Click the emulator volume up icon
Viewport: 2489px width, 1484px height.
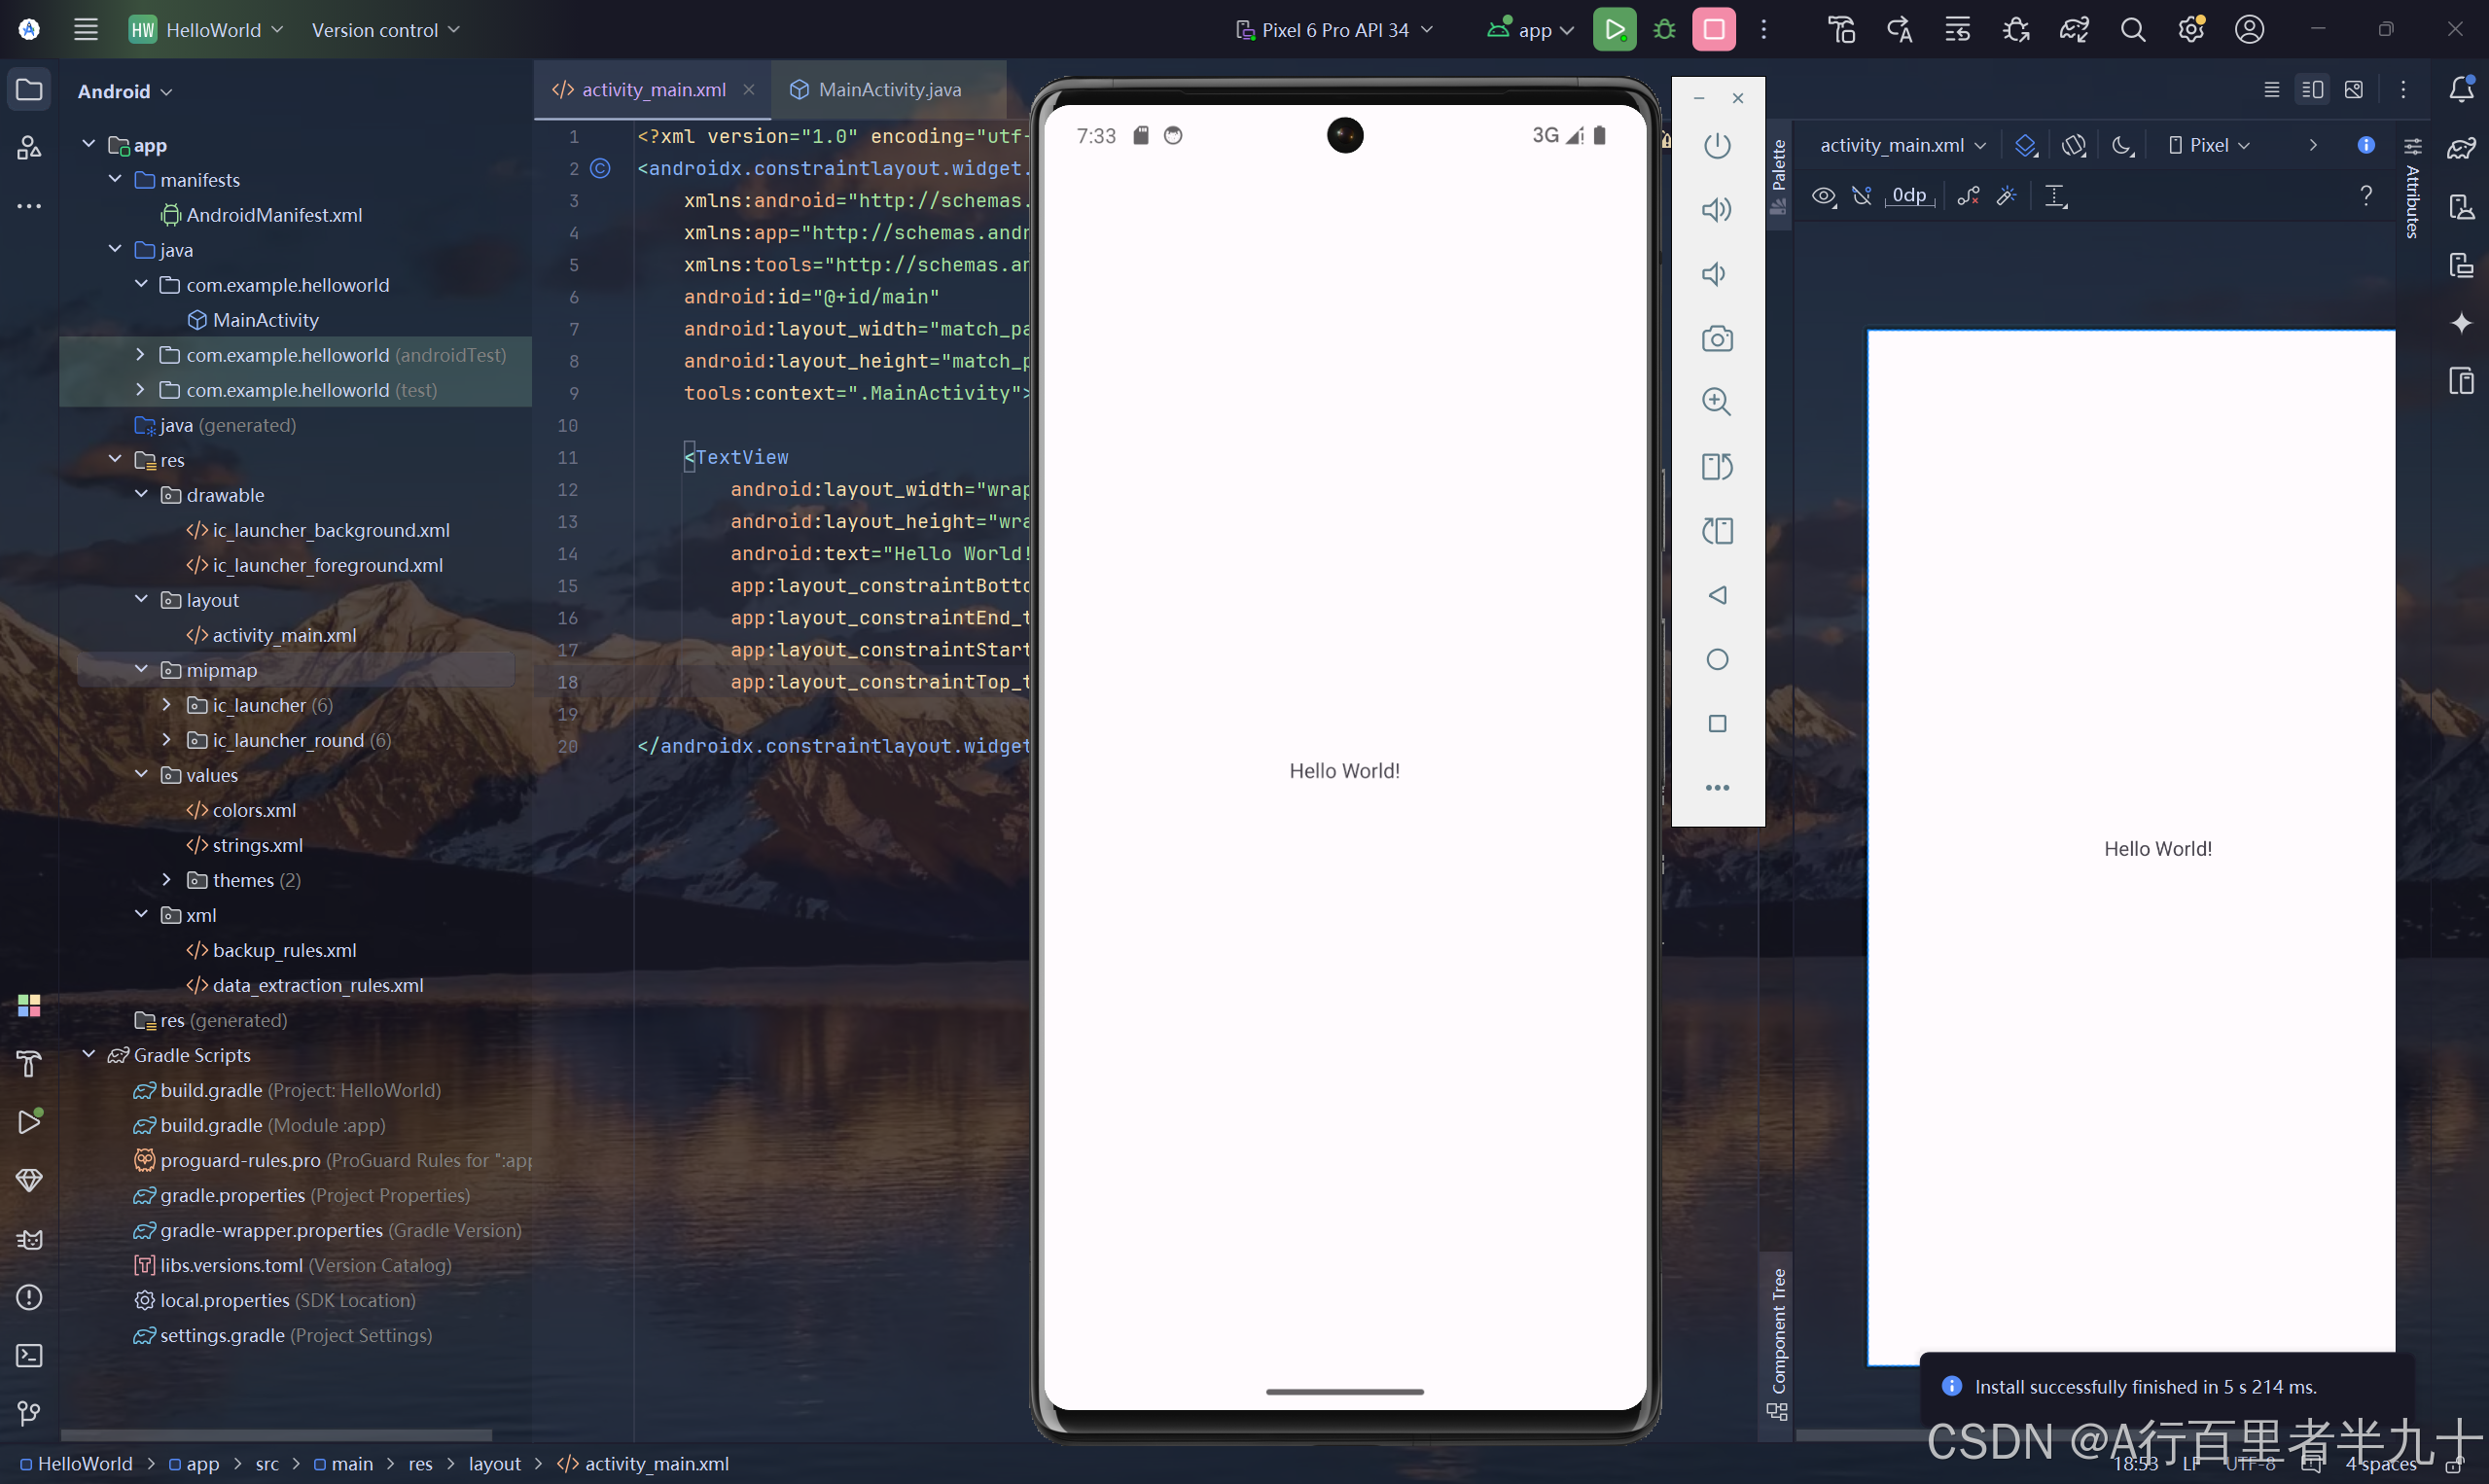[x=1717, y=210]
